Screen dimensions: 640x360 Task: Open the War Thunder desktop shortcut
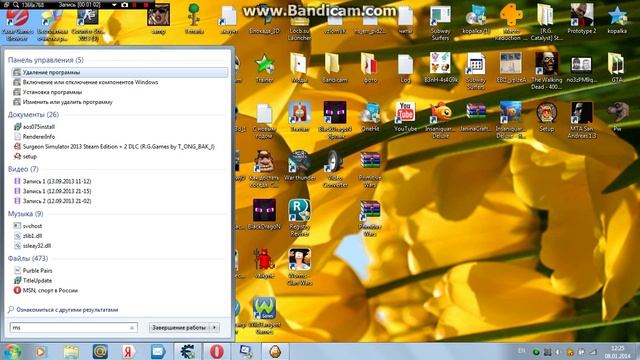(299, 165)
